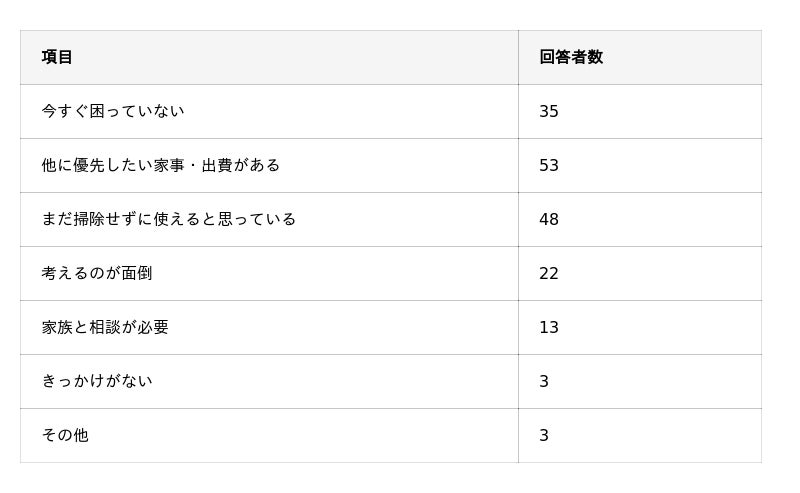Click the value 35 for 今すぐ困っていない
The width and height of the screenshot is (800, 493).
tap(549, 111)
